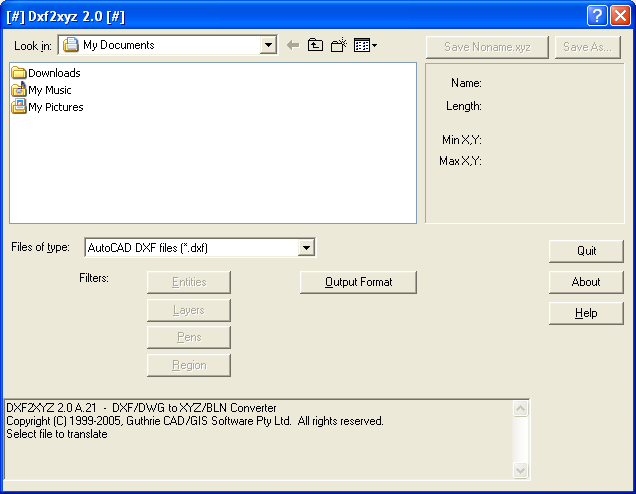This screenshot has width=636, height=494.
Task: Expand the Look in folder dropdown
Action: [268, 45]
